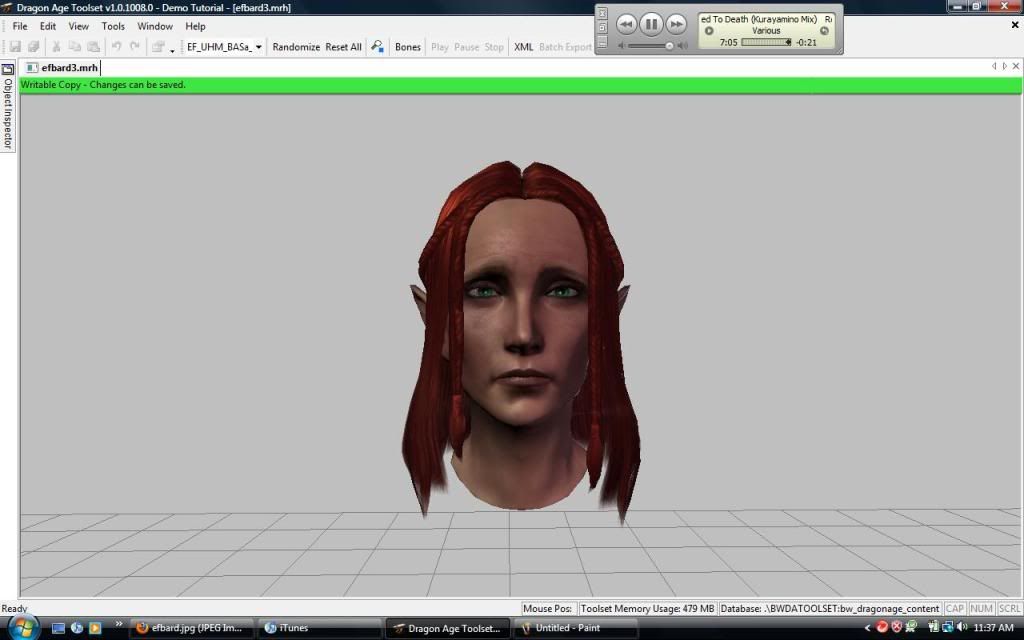Show hidden system tray icons

[868, 628]
